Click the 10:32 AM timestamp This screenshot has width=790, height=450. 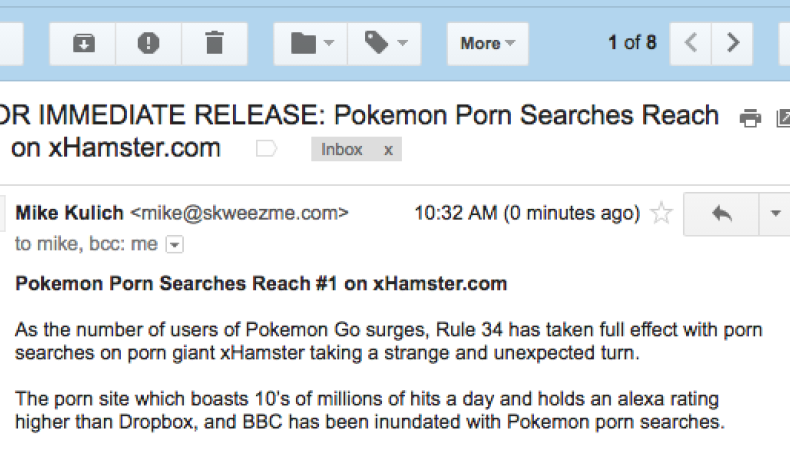tap(527, 213)
